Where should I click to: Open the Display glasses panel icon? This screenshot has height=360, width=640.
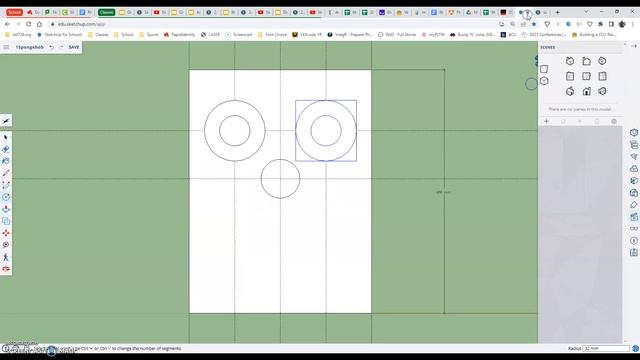[x=633, y=229]
